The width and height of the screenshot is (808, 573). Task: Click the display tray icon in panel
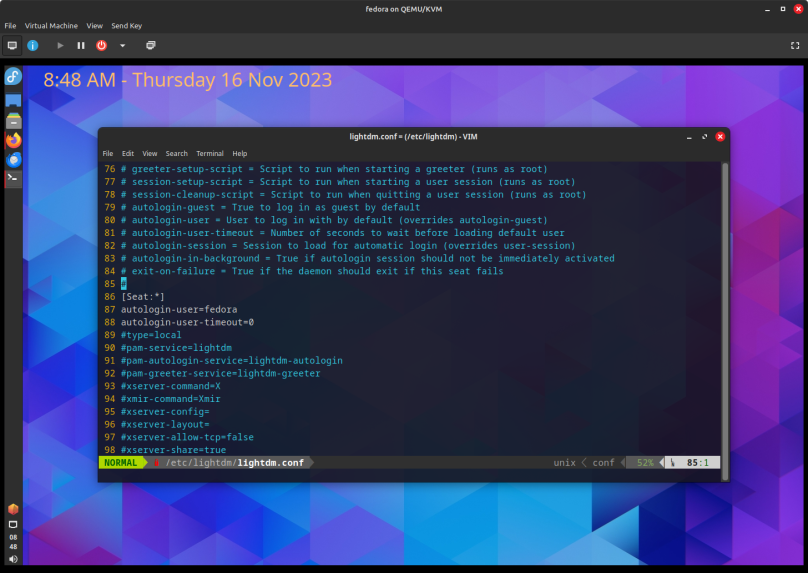pos(13,525)
